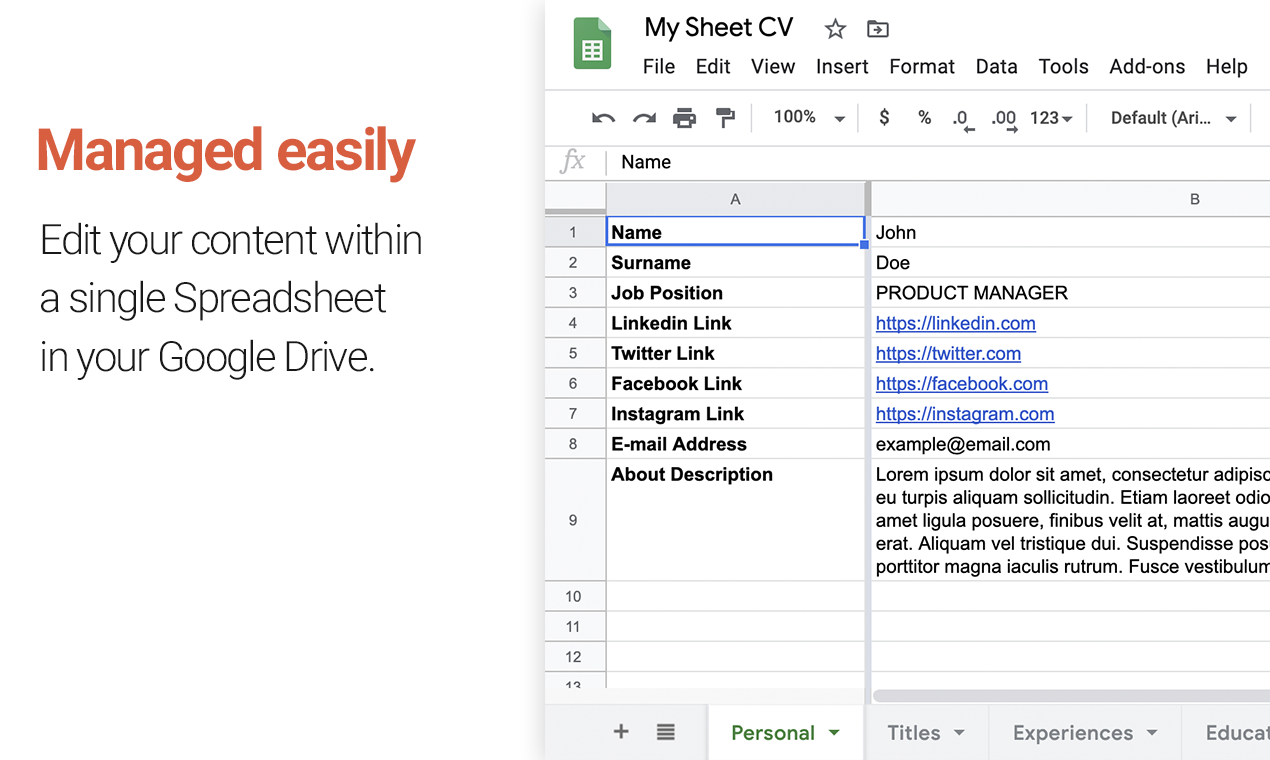Show all sheets list icon
The width and height of the screenshot is (1270, 760).
(x=666, y=732)
